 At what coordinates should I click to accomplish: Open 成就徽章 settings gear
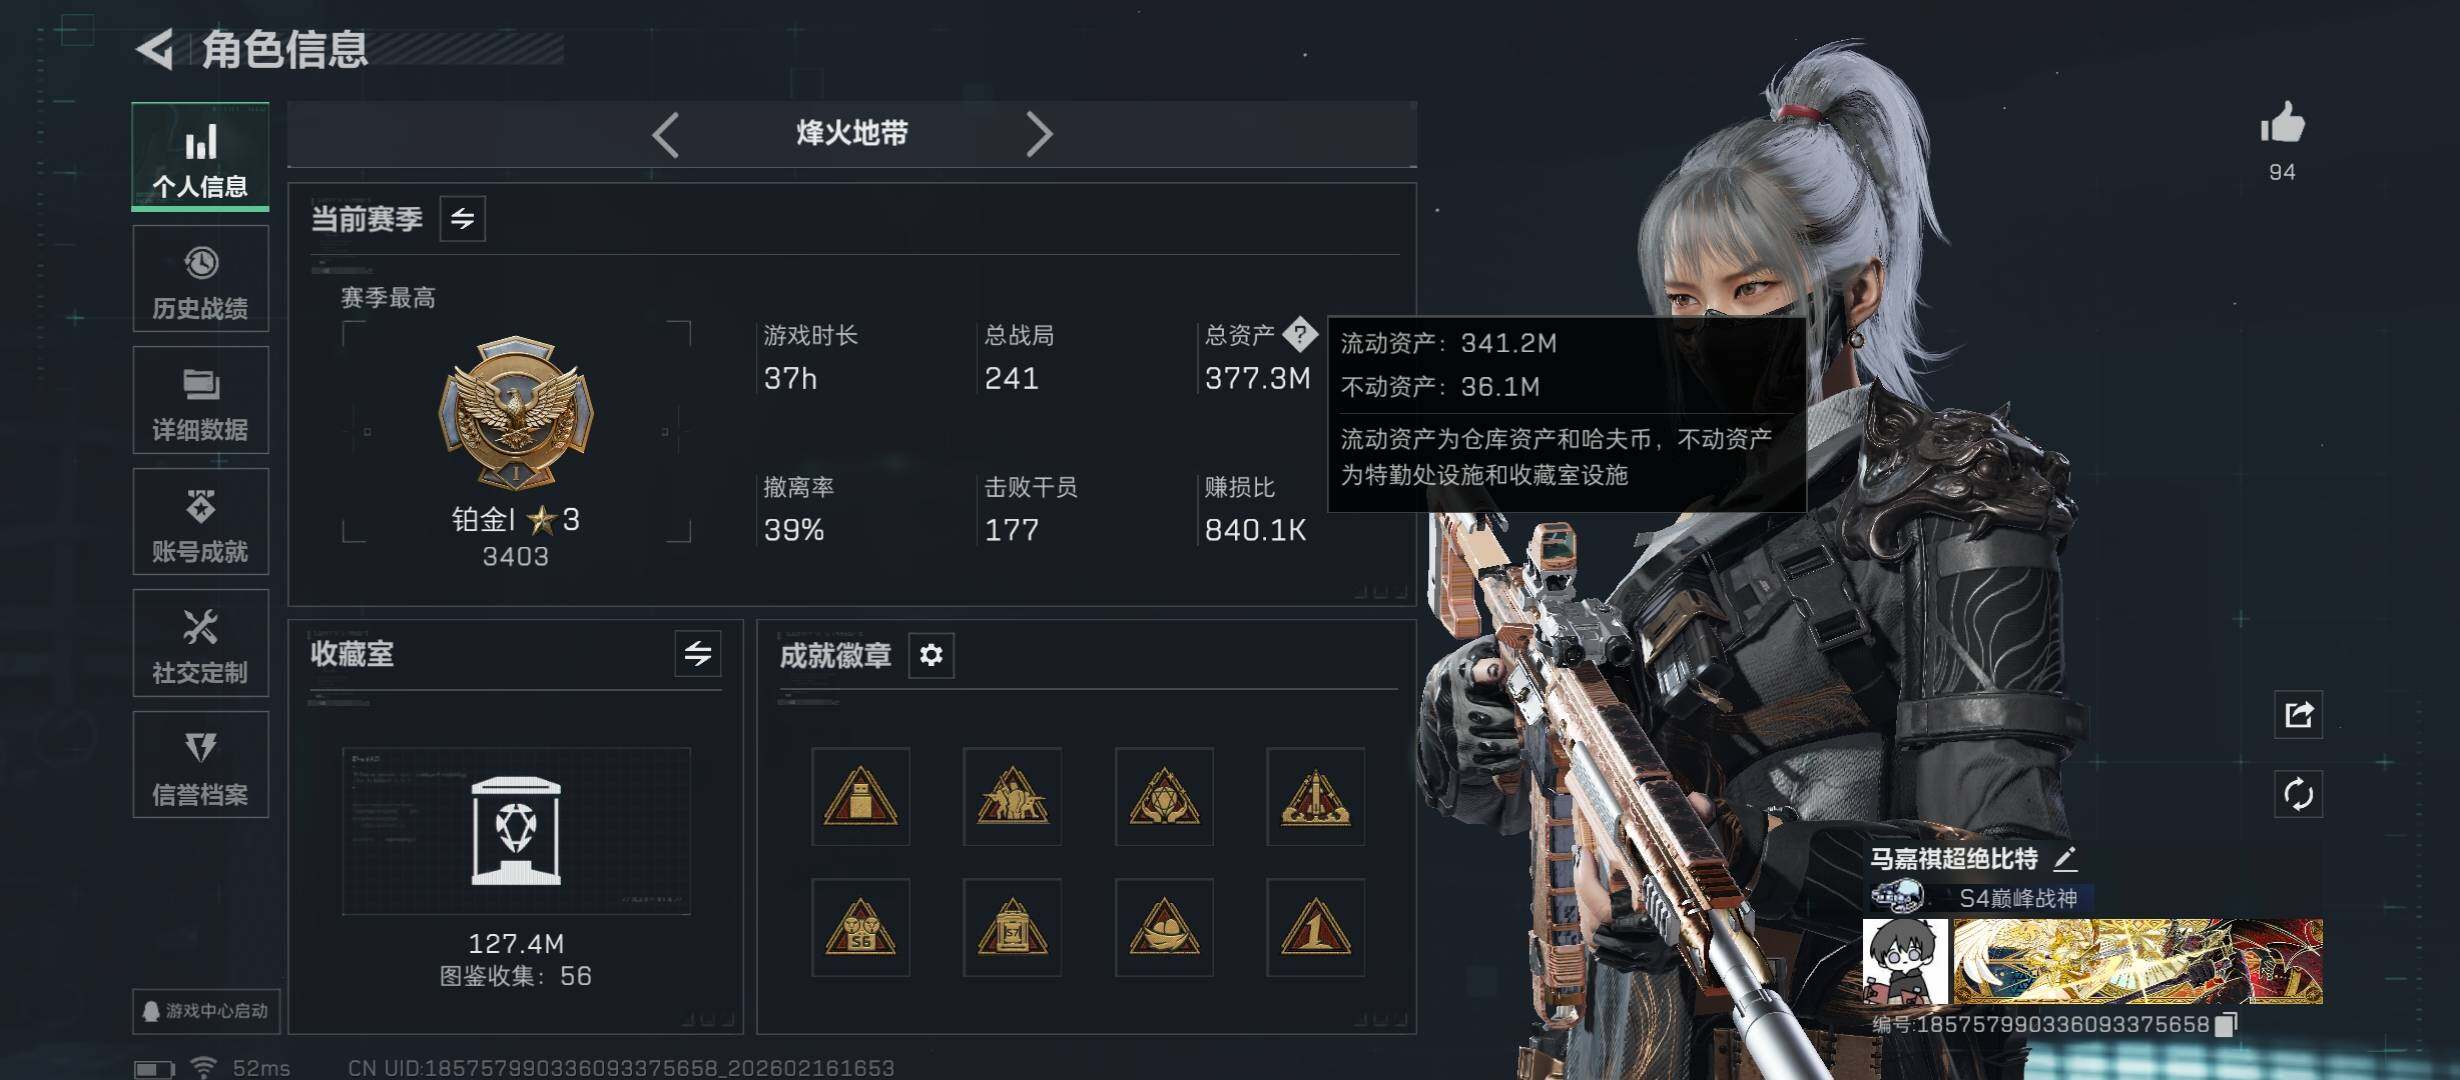click(x=931, y=655)
